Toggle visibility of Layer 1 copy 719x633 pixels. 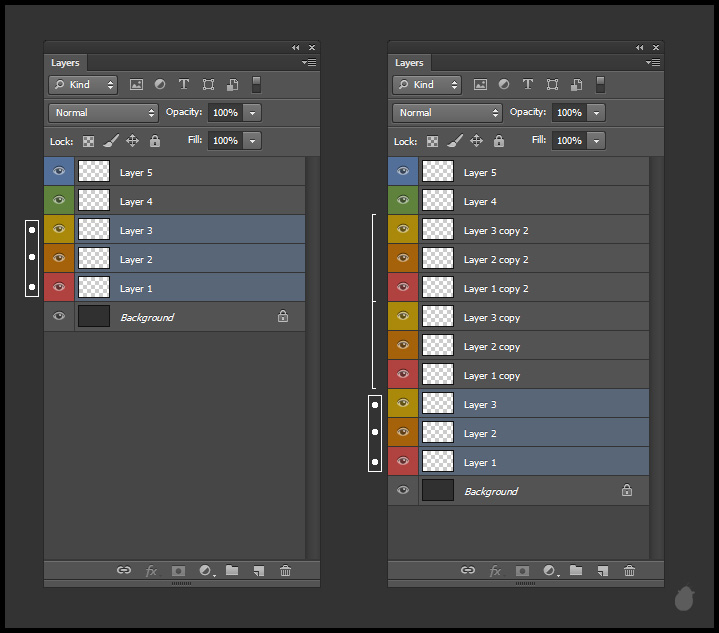click(x=403, y=375)
